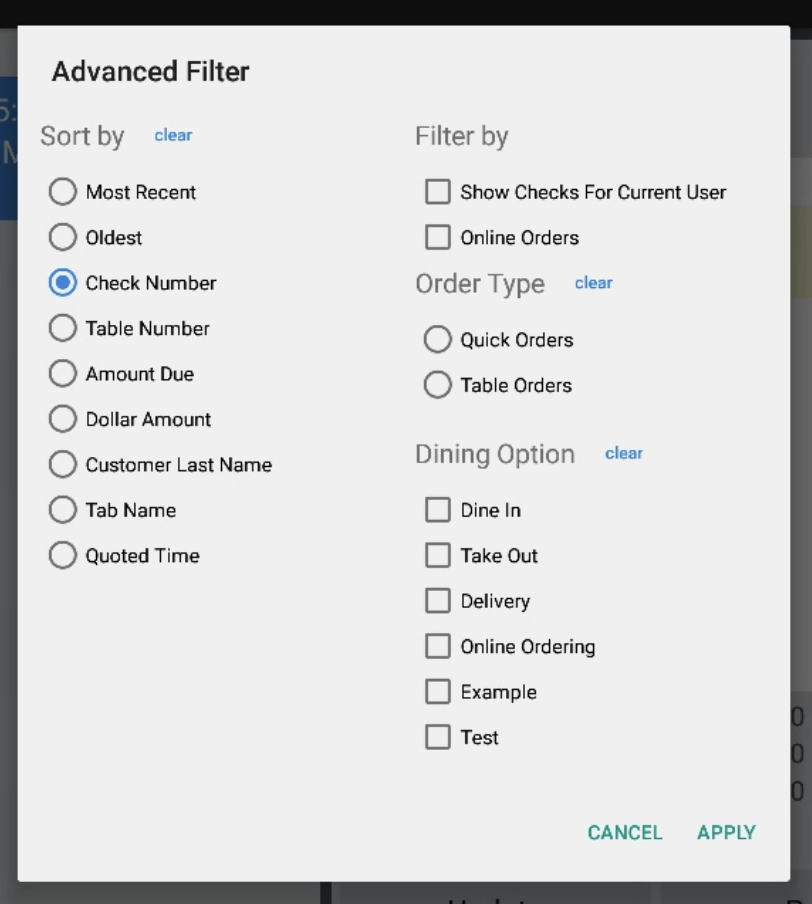The width and height of the screenshot is (812, 904).
Task: Sort by Customer Last Name
Action: point(63,465)
